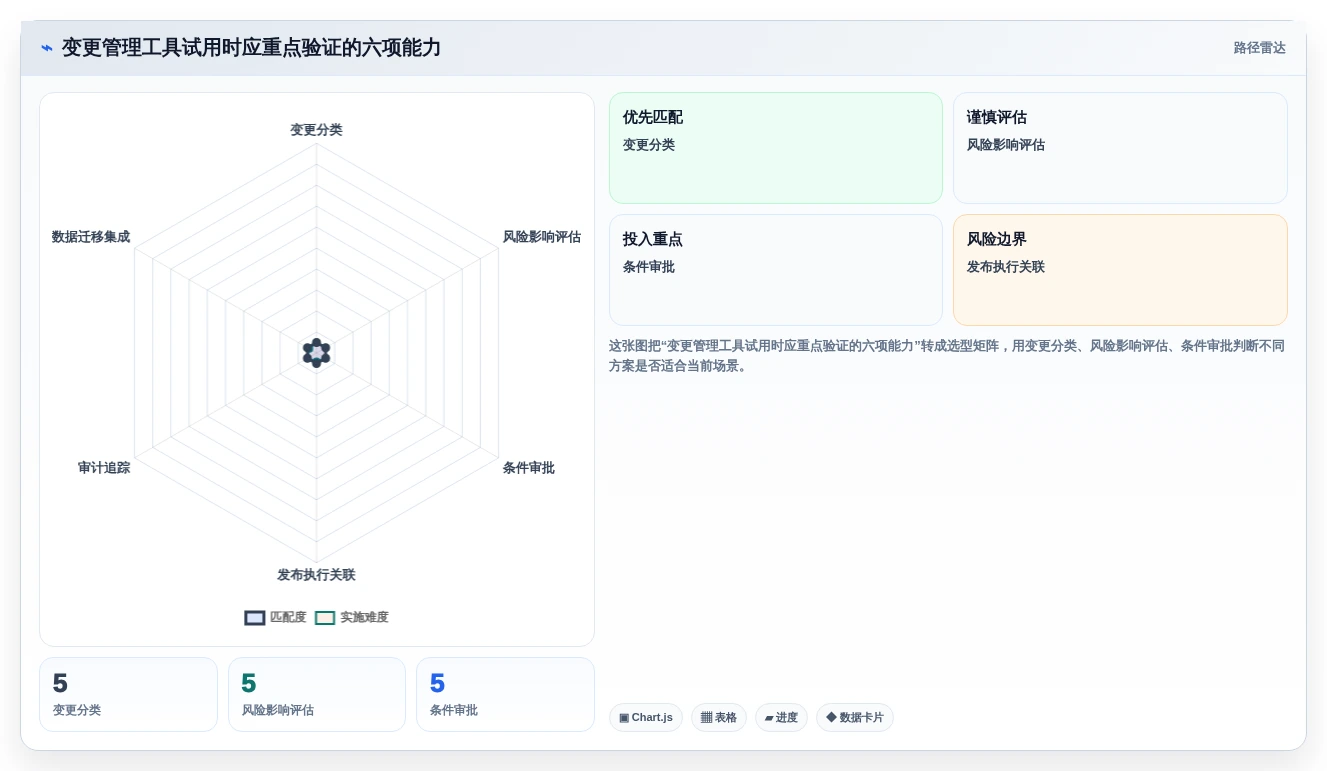
Task: Click the title 变更管理工具试用时应重点验证的六项能力
Action: tap(251, 48)
